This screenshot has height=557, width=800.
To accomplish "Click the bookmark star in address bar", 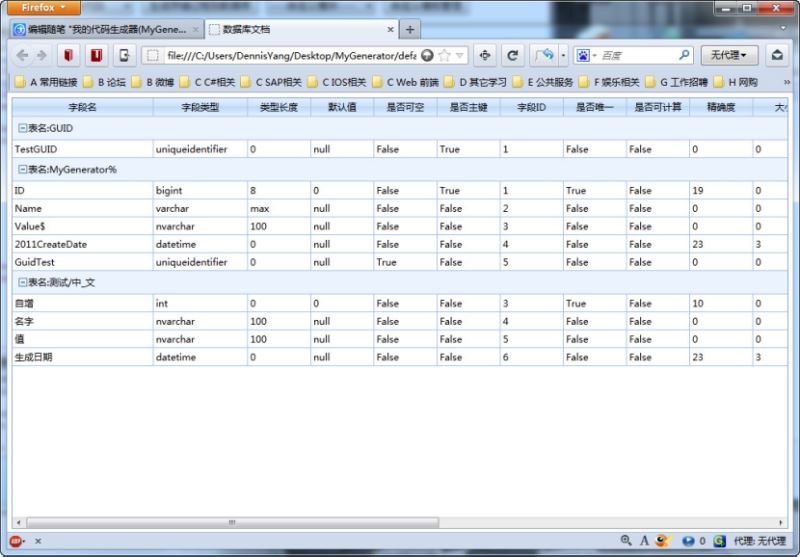I will (444, 56).
